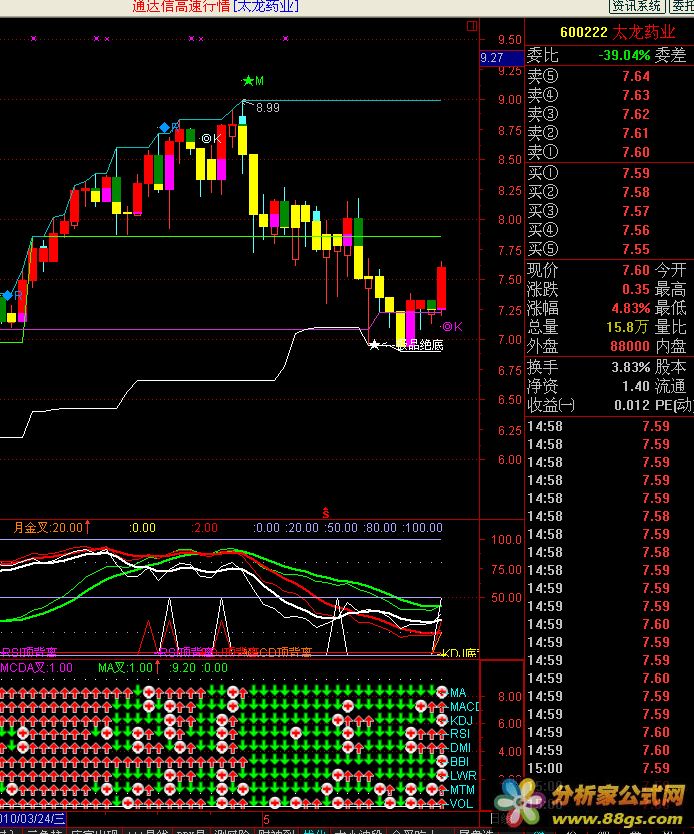Click the 涨幅 4.83% value
694x834 pixels.
tap(631, 308)
